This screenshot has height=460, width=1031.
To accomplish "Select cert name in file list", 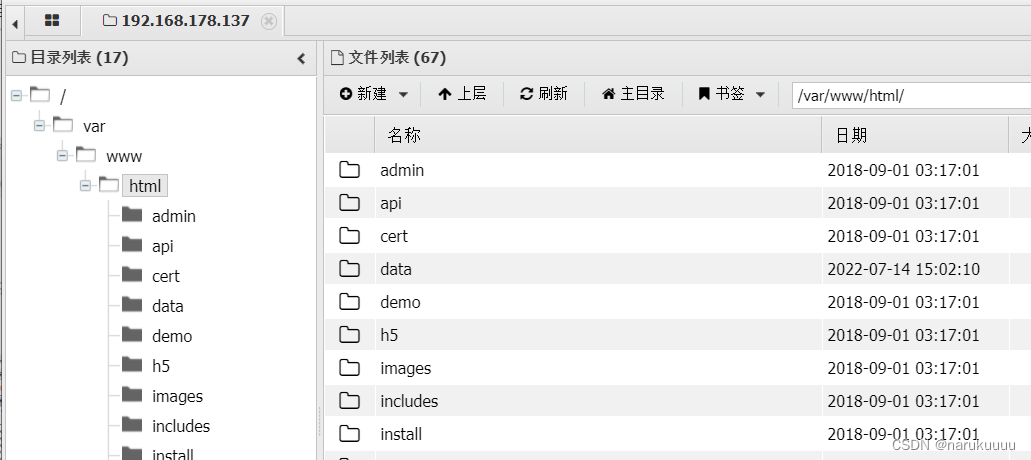I will (394, 237).
